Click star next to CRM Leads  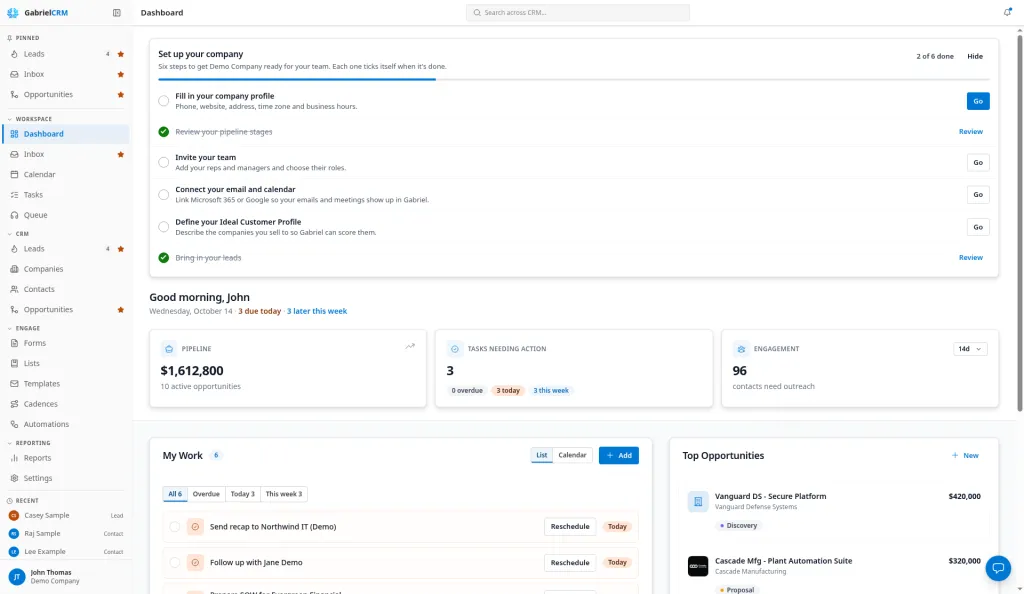click(121, 249)
